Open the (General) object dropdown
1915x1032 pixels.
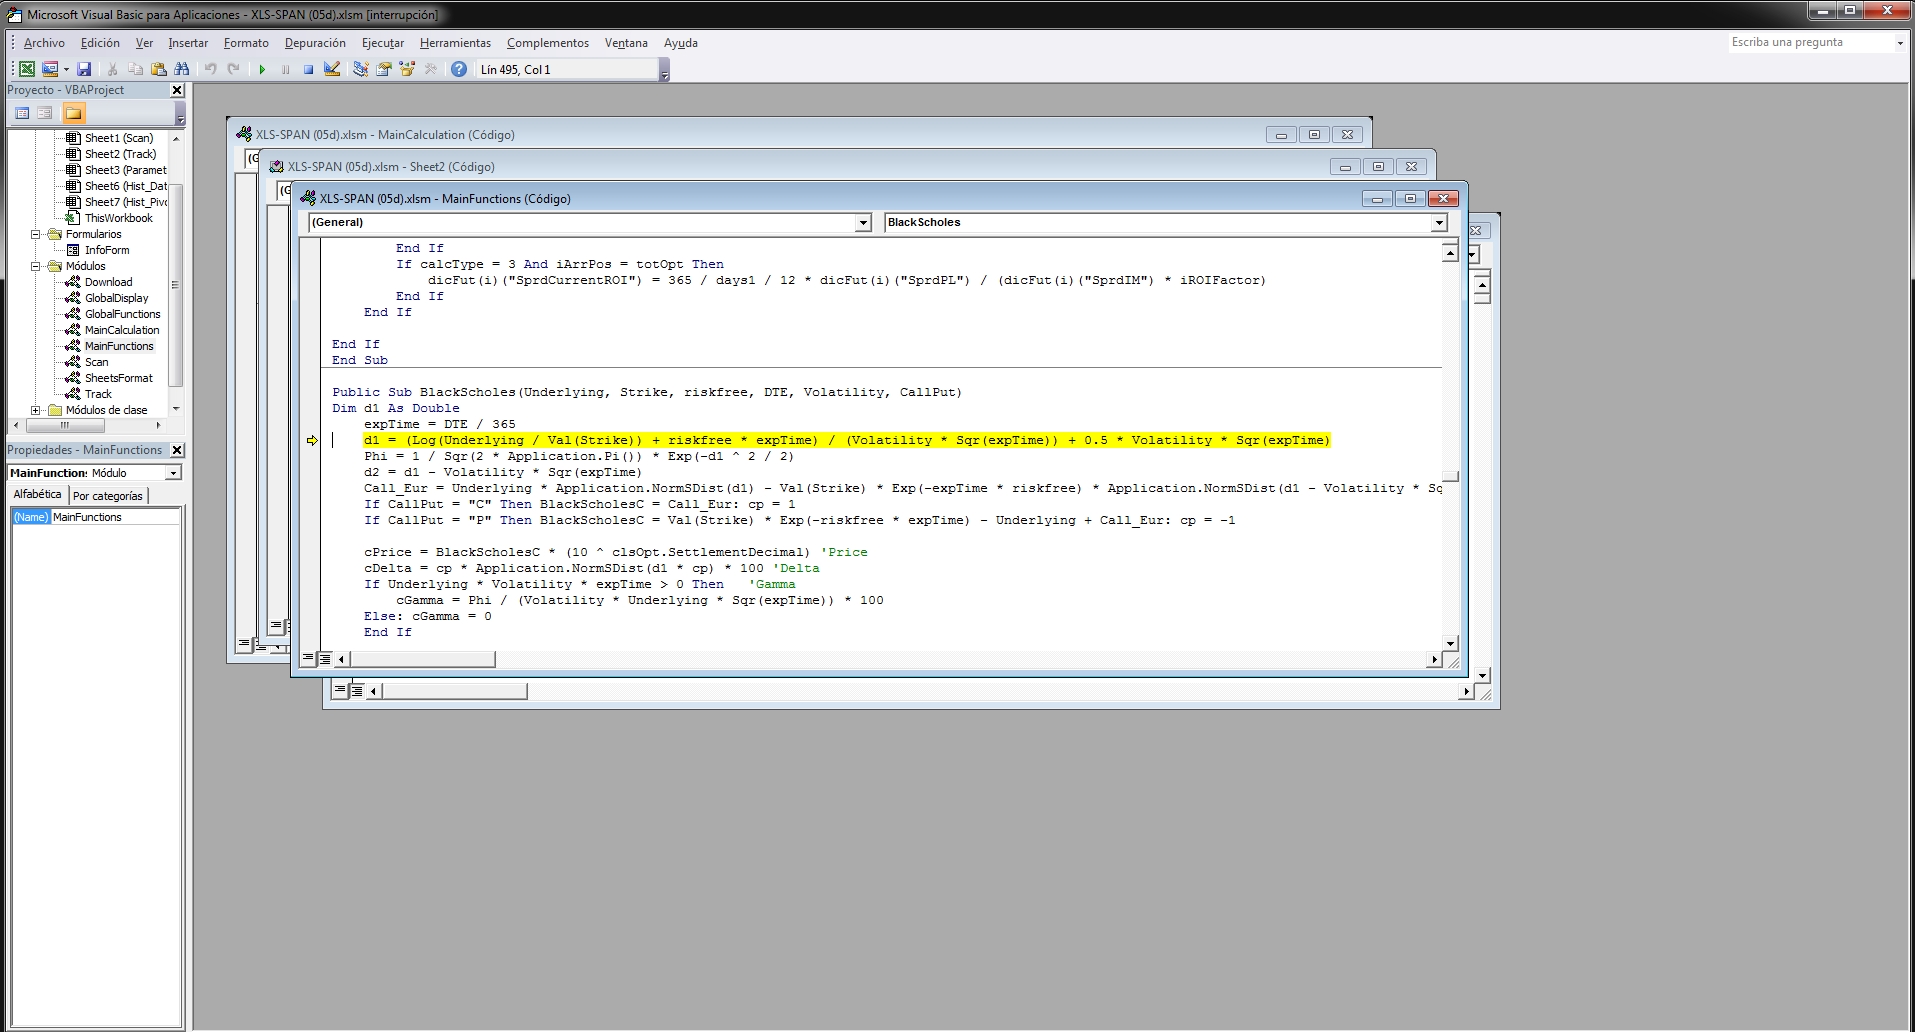863,223
